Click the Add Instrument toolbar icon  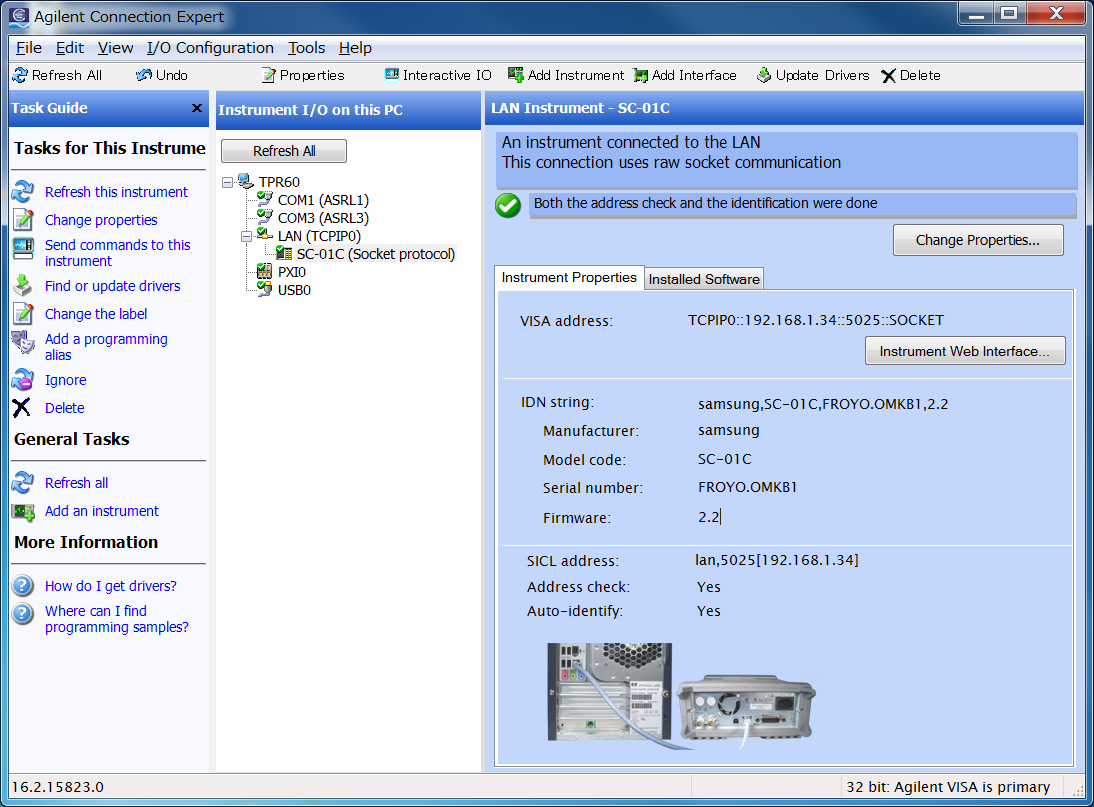click(x=516, y=75)
